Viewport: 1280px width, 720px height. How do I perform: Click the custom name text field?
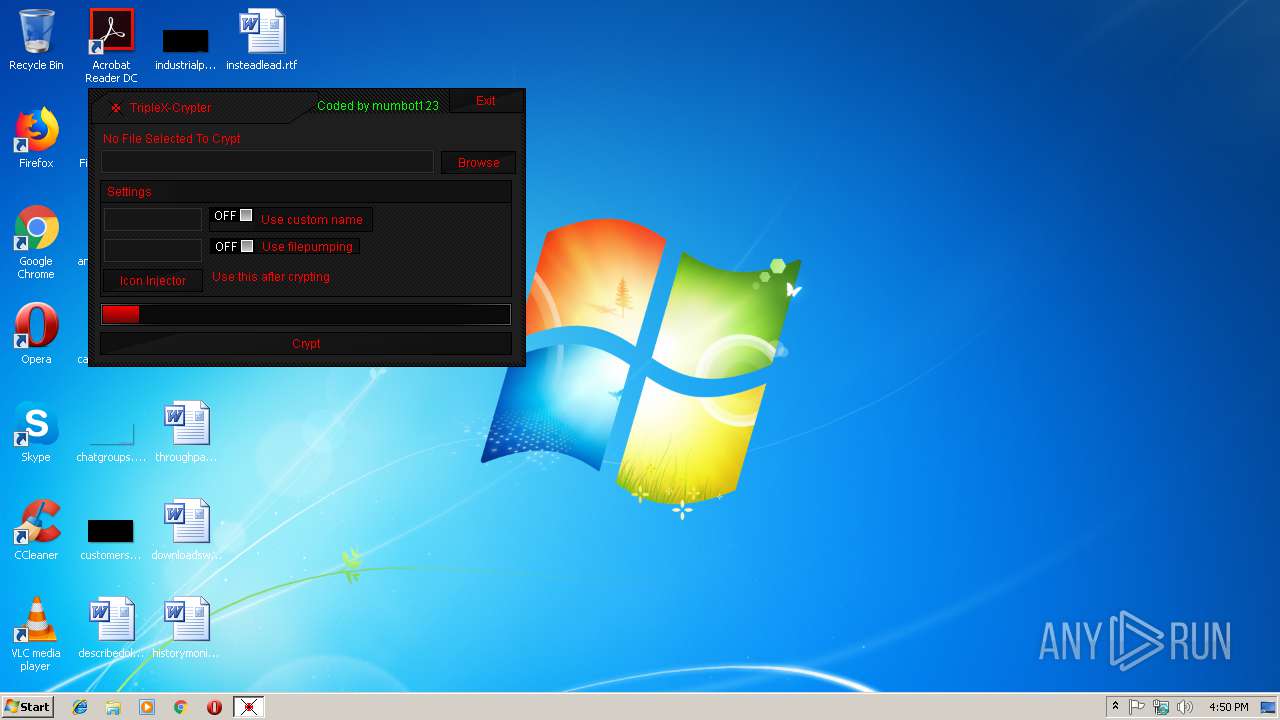click(x=153, y=219)
